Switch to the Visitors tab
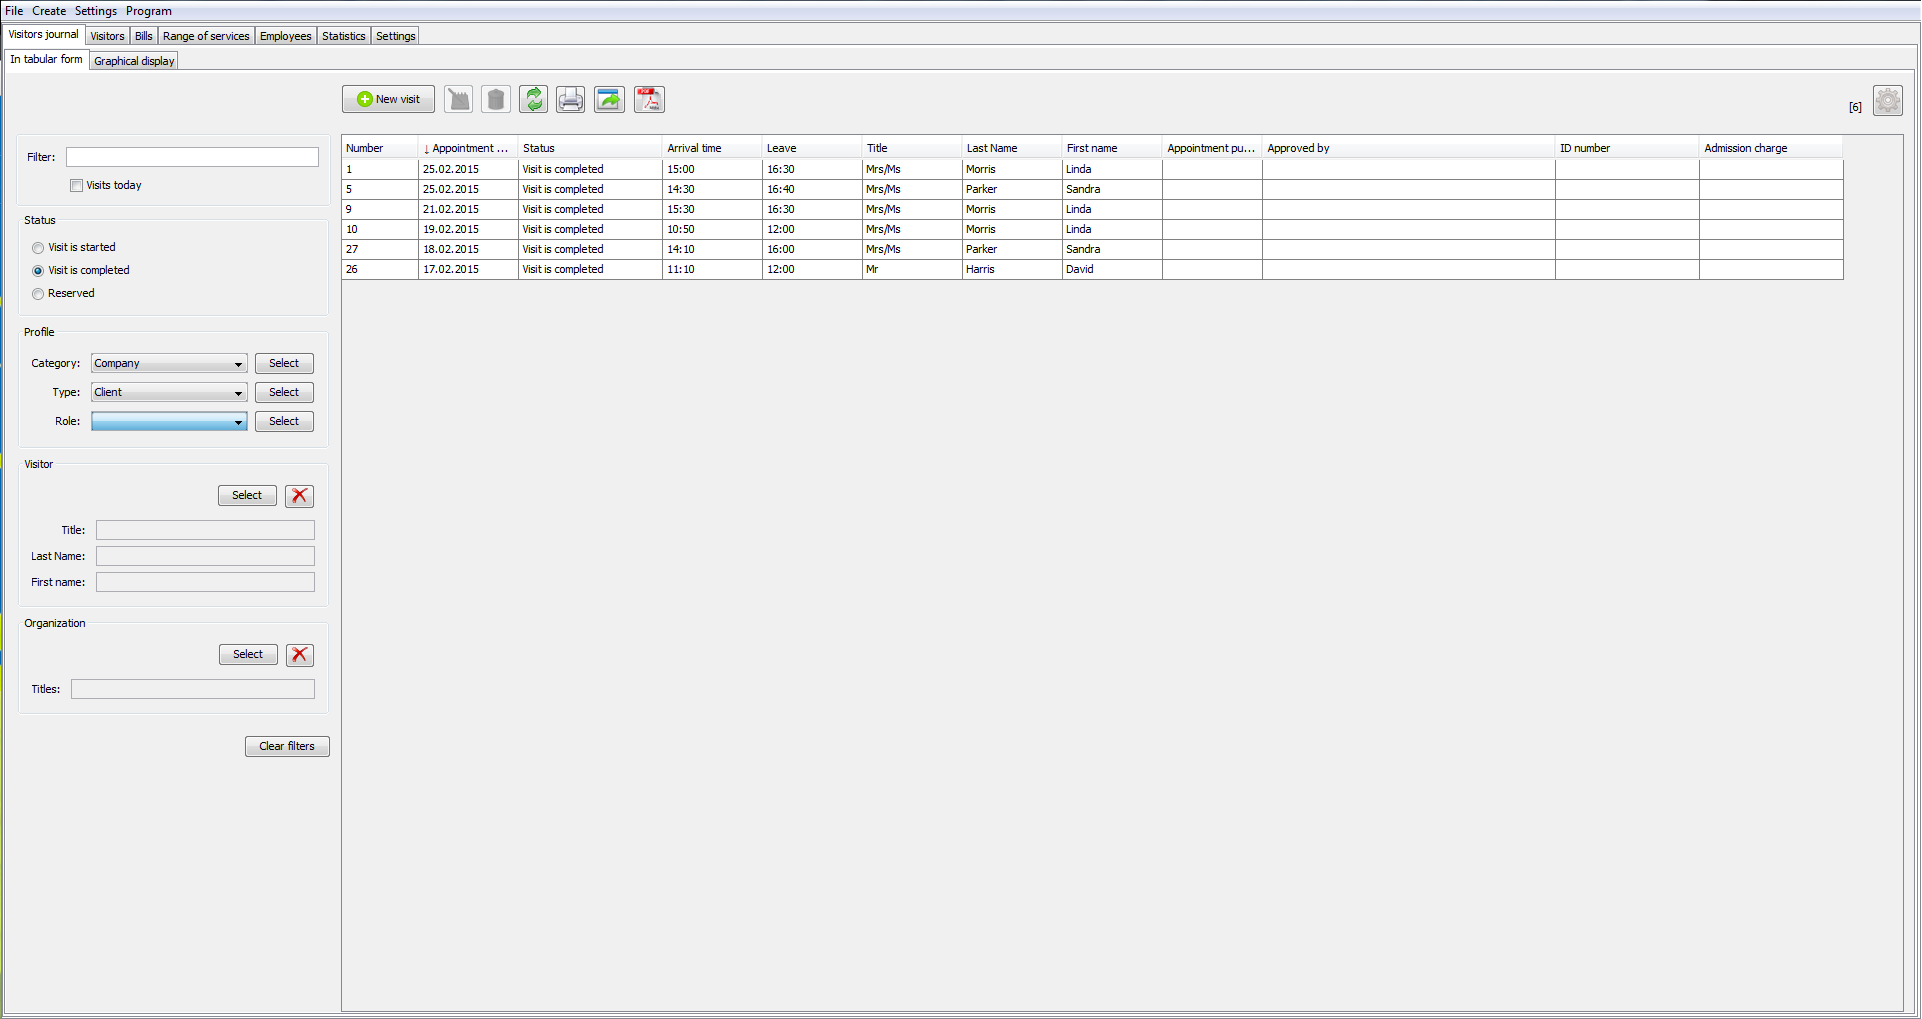The height and width of the screenshot is (1019, 1922). [x=107, y=36]
